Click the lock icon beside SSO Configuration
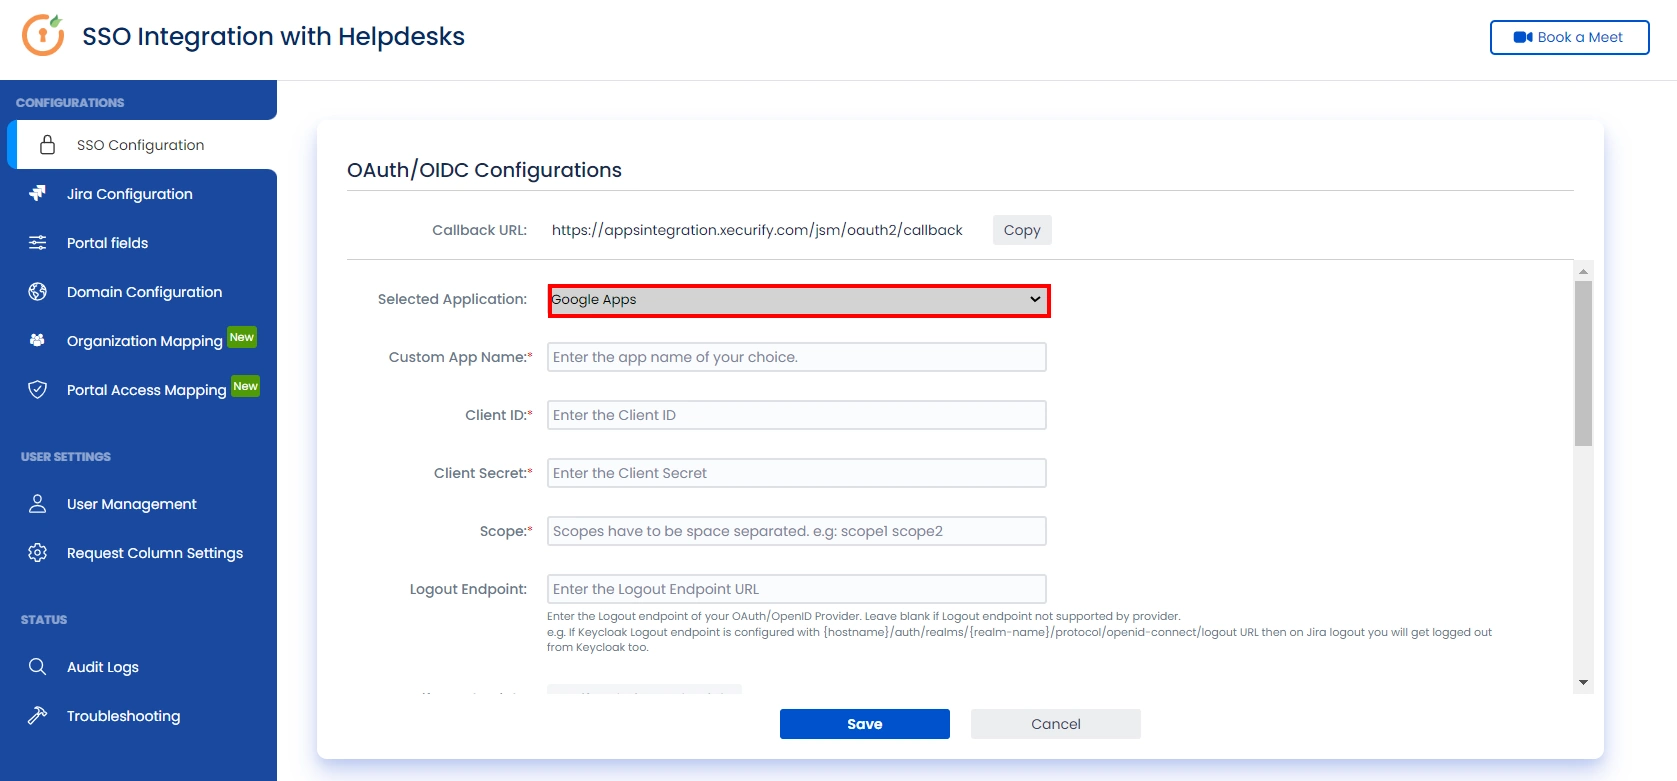 47,145
